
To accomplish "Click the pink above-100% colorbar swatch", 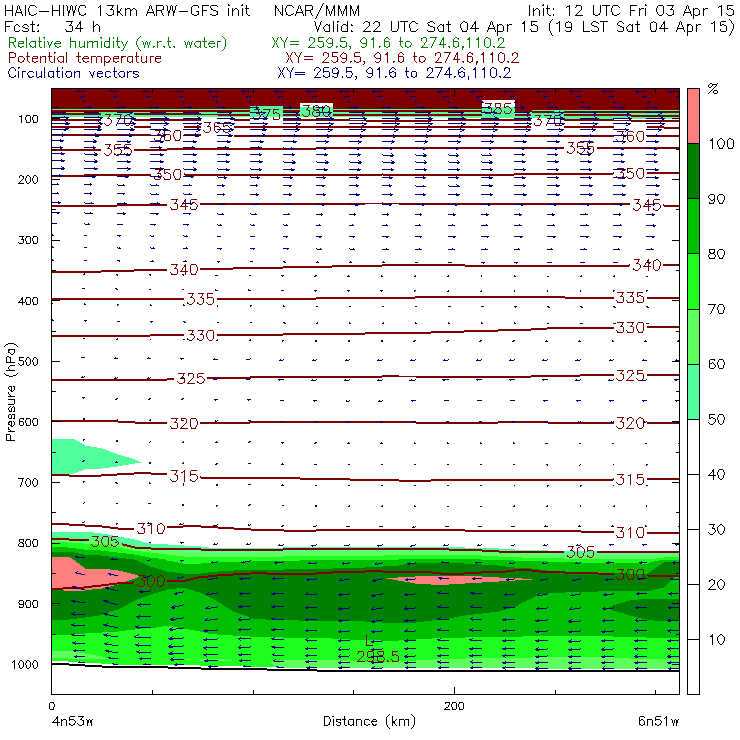I will pyautogui.click(x=693, y=116).
